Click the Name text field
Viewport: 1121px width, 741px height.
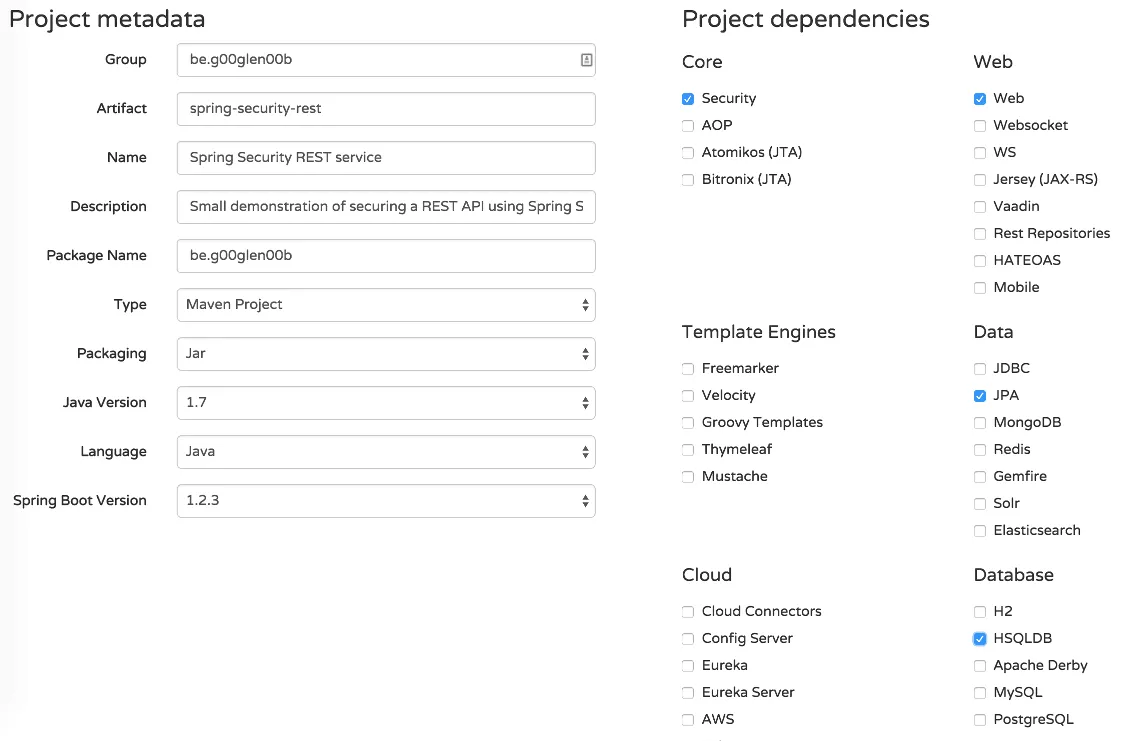tap(385, 158)
